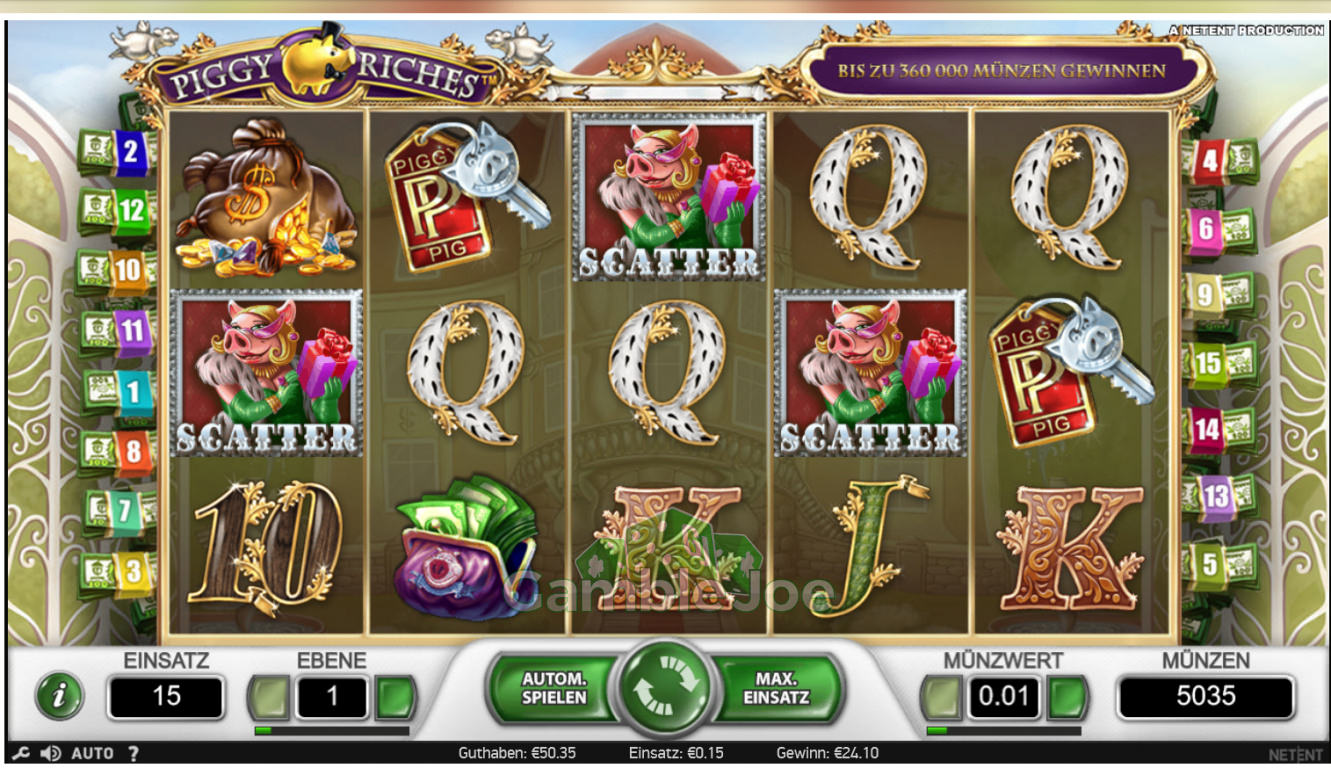Open settings with the wrench icon
Screen dimensions: 1331x768
pos(19,754)
